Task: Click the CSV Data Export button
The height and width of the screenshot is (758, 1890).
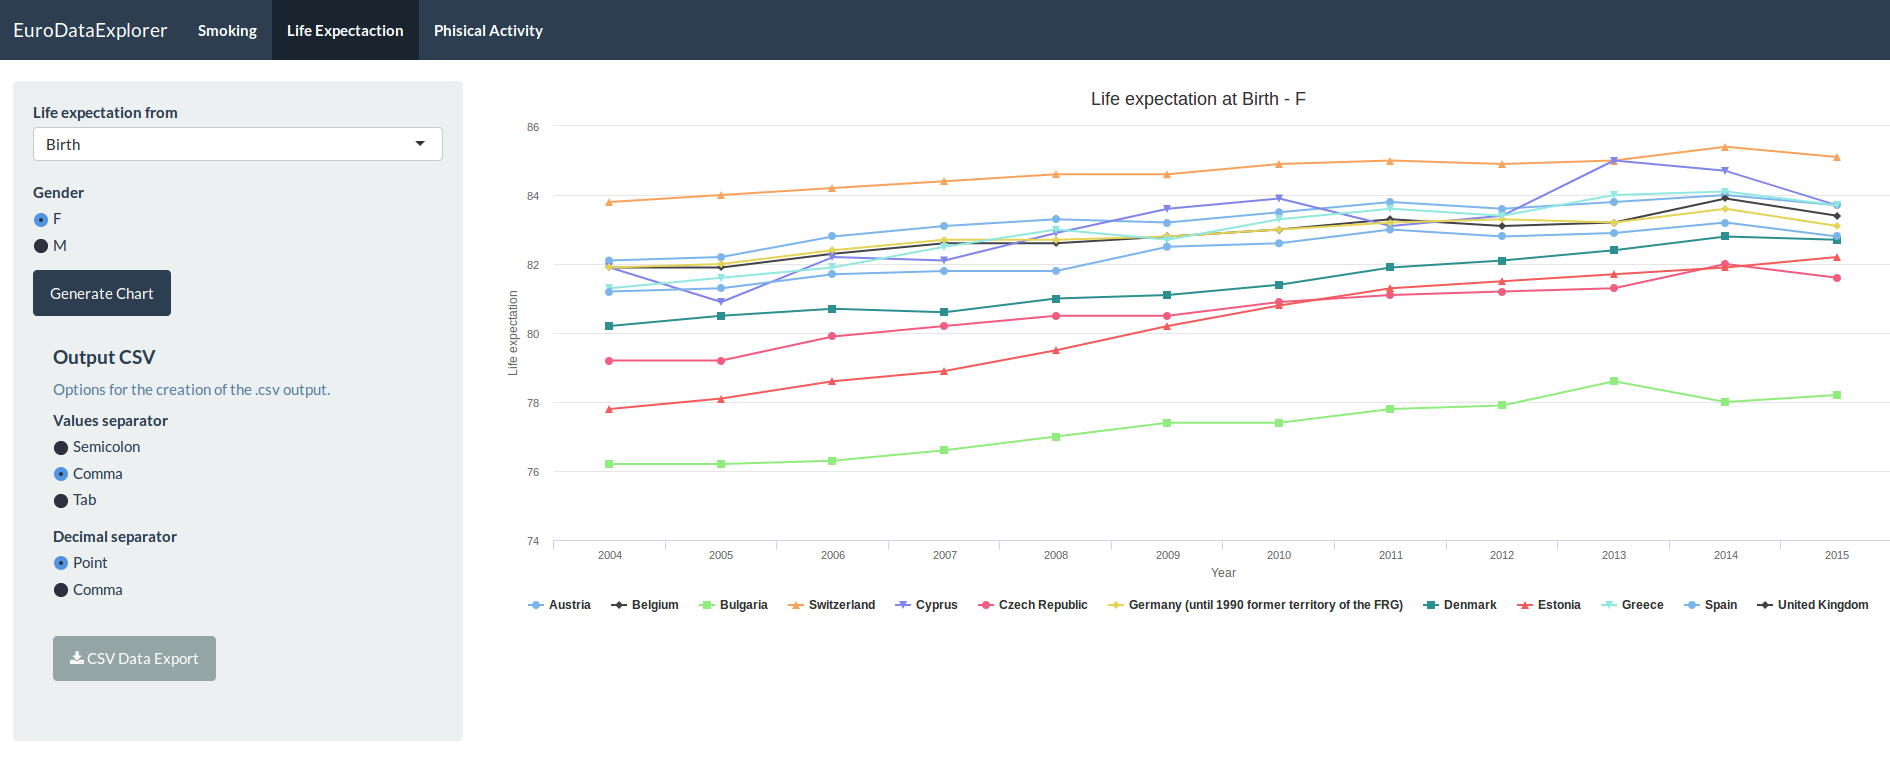Action: point(134,658)
